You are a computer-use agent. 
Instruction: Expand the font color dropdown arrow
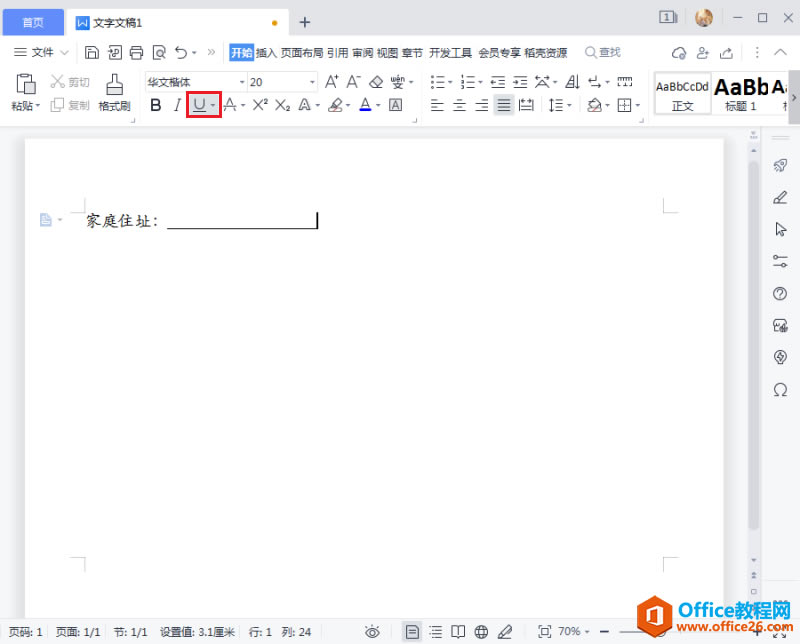pyautogui.click(x=378, y=106)
